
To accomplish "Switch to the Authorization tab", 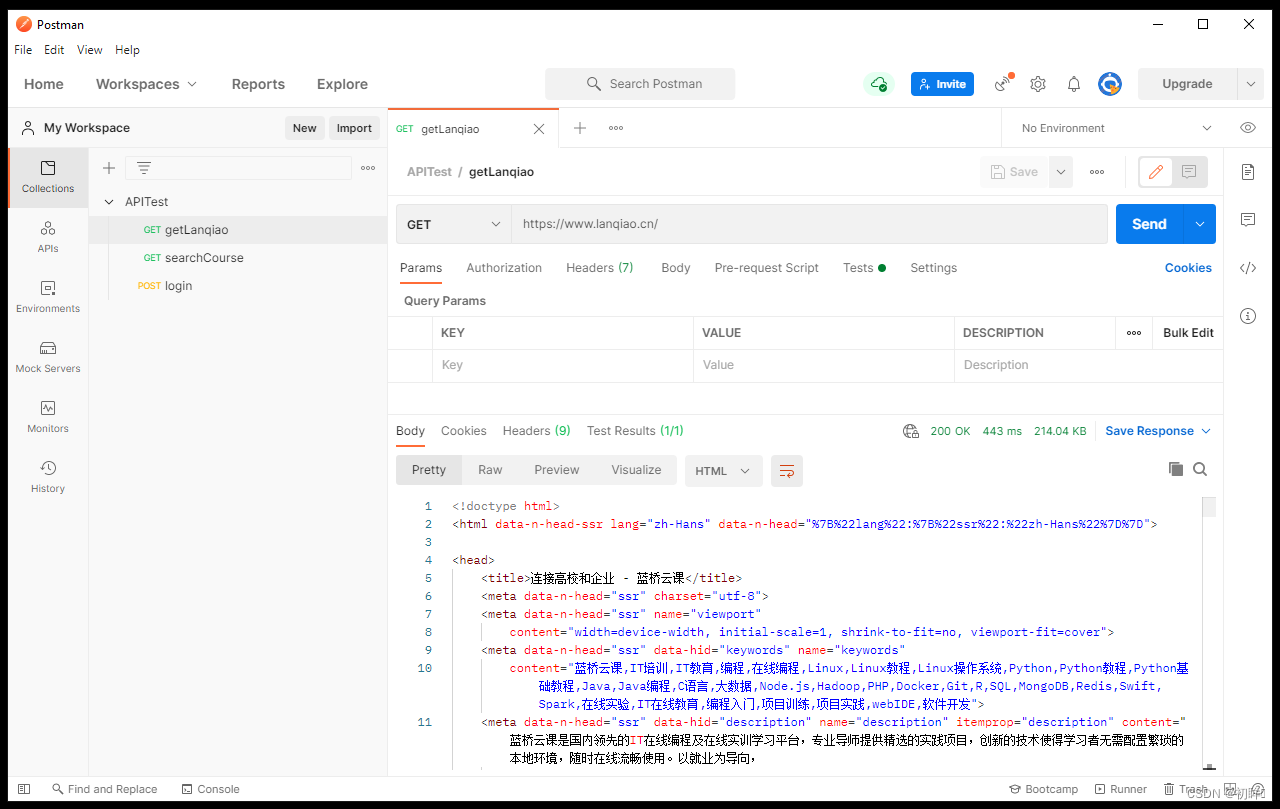I will [504, 268].
